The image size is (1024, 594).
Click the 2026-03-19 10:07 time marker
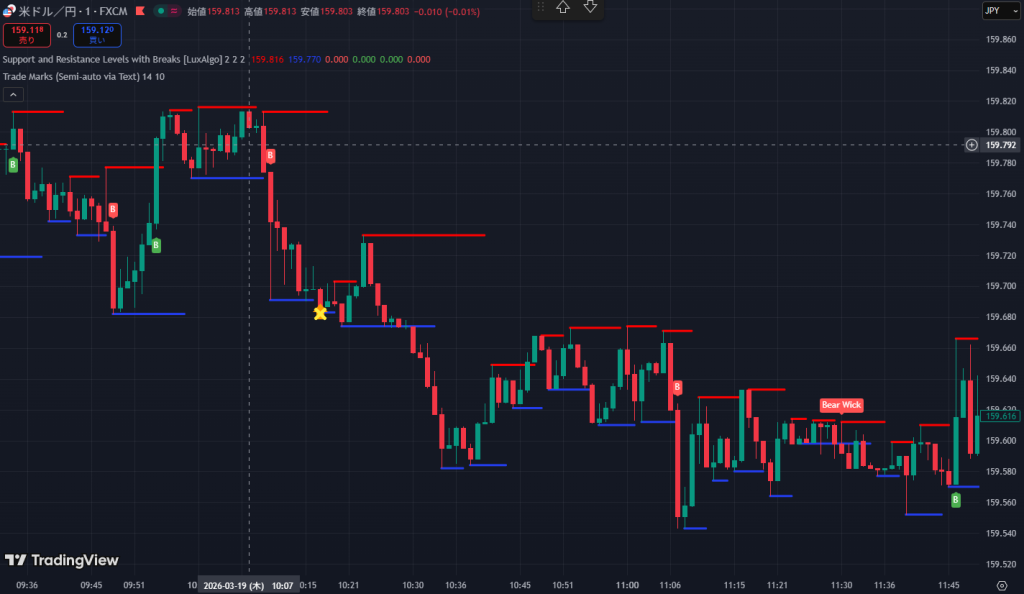point(248,585)
